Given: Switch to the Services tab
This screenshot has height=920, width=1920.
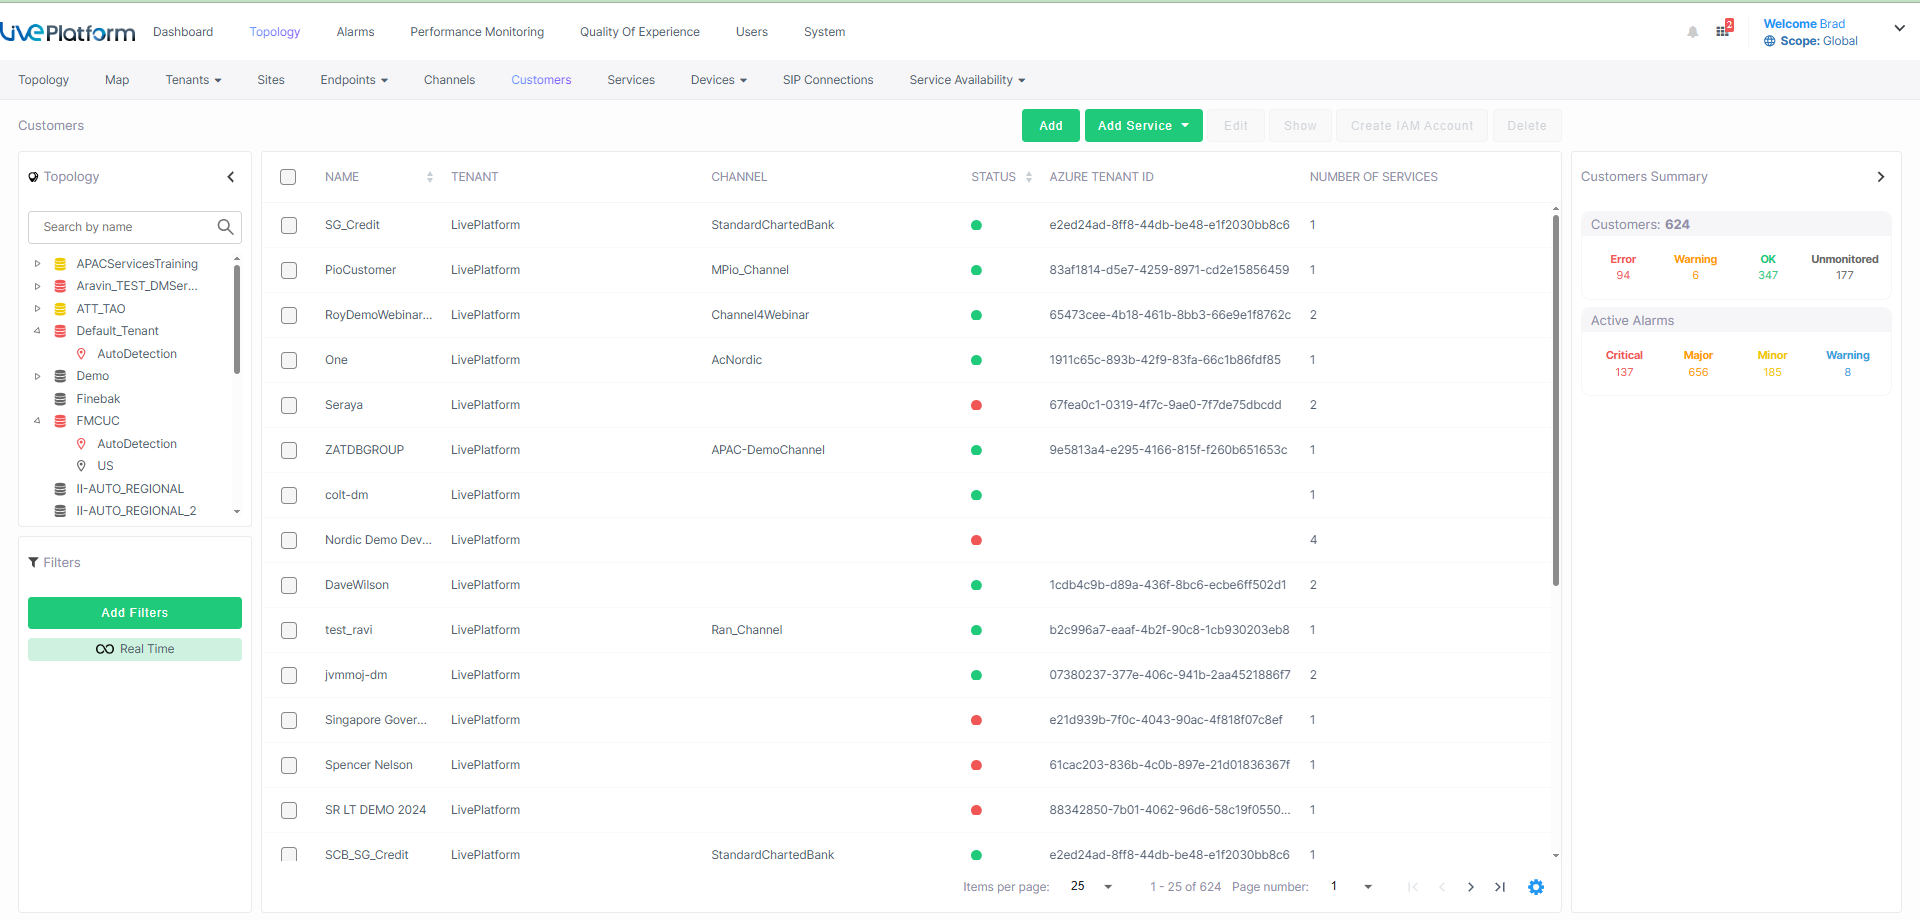Looking at the screenshot, I should coord(631,80).
